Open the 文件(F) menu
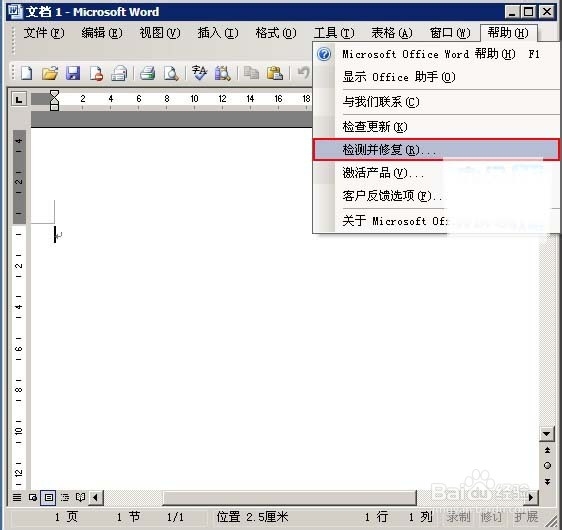562x530 pixels. point(44,33)
